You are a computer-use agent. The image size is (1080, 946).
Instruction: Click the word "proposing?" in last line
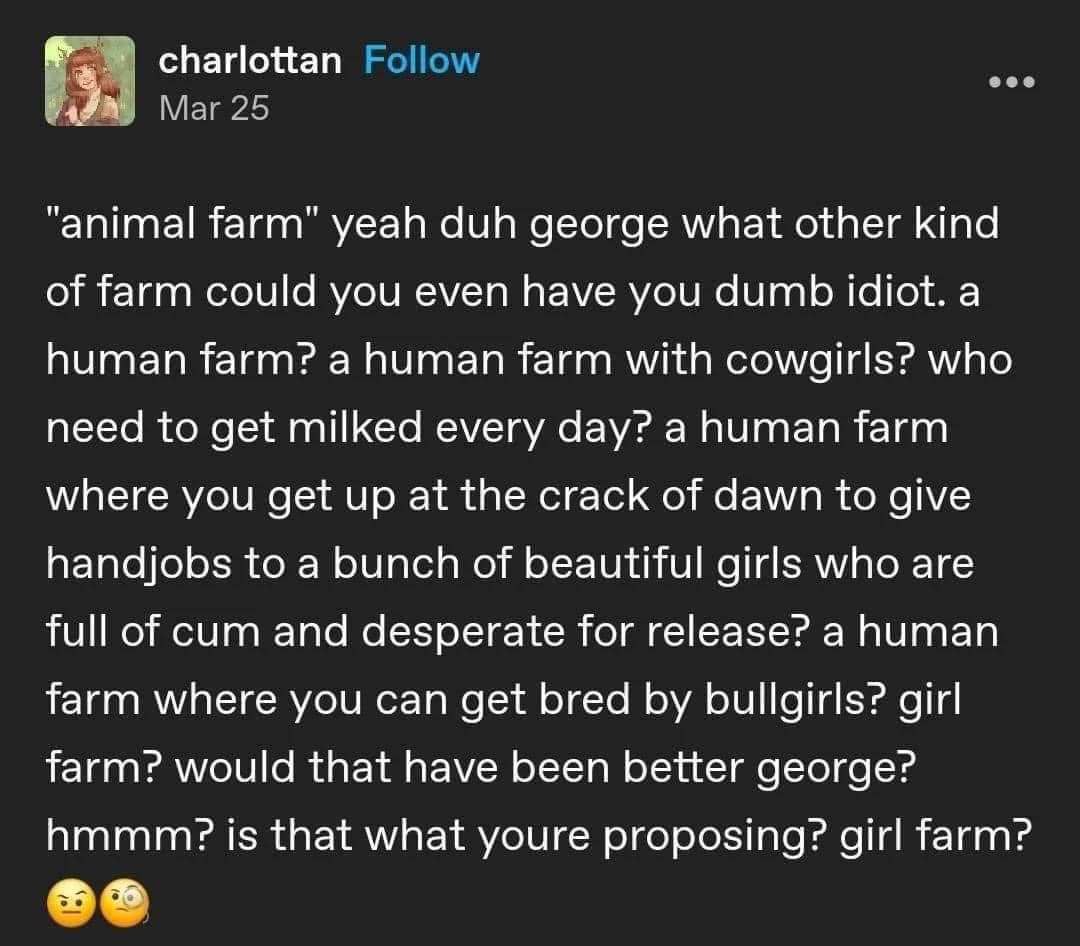click(716, 837)
